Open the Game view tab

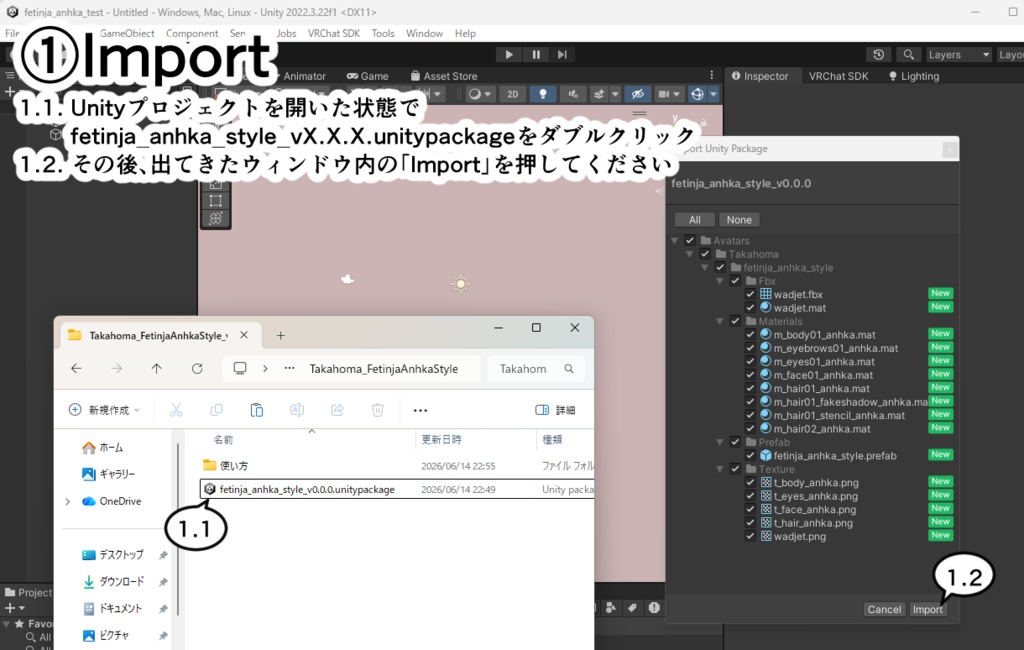[x=368, y=76]
